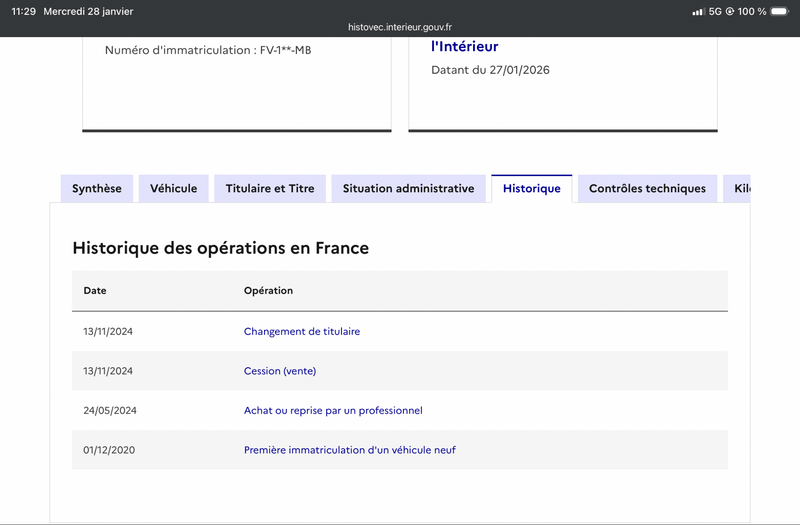Screen dimensions: 800x525
Task: Open the Changement de titulaire operation
Action: pyautogui.click(x=302, y=331)
